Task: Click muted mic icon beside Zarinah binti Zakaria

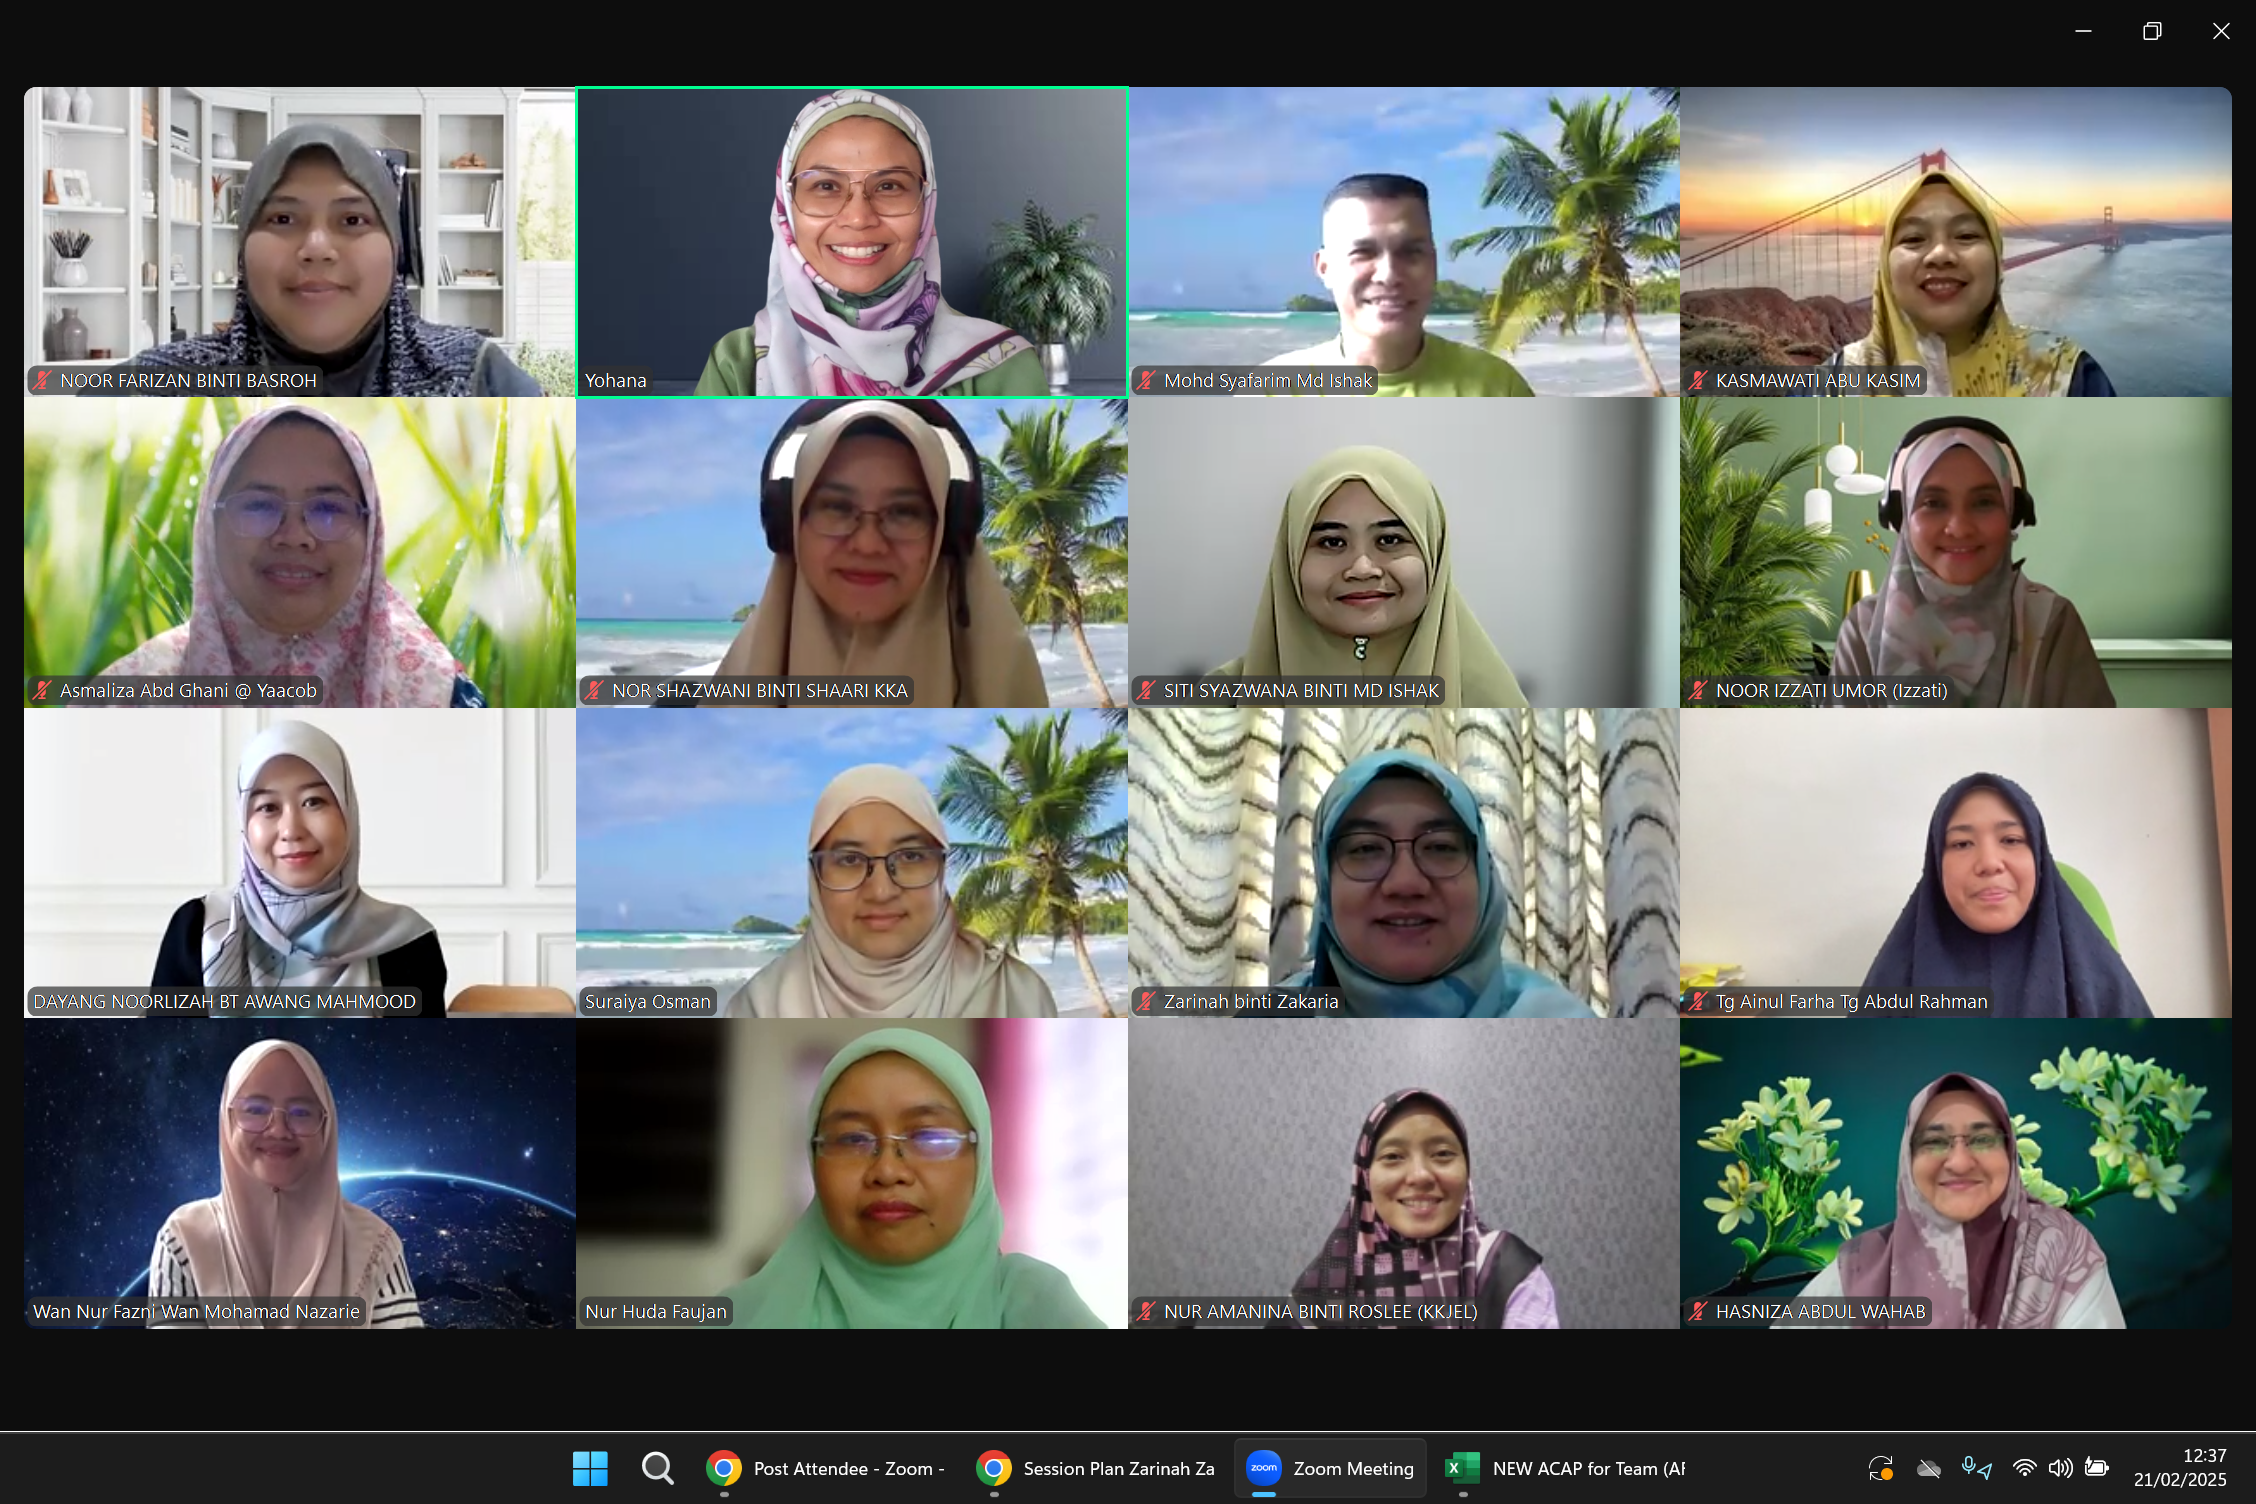Action: click(1146, 1001)
